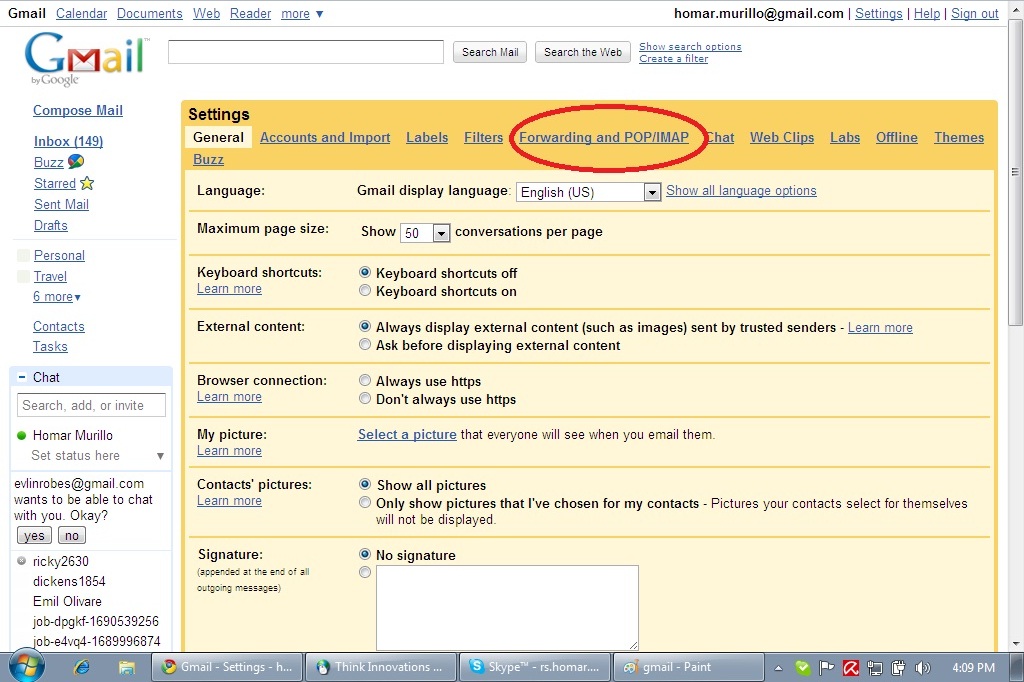This screenshot has height=682, width=1024.
Task: Click the Buzz speech bubble icon
Action: pyautogui.click(x=76, y=161)
